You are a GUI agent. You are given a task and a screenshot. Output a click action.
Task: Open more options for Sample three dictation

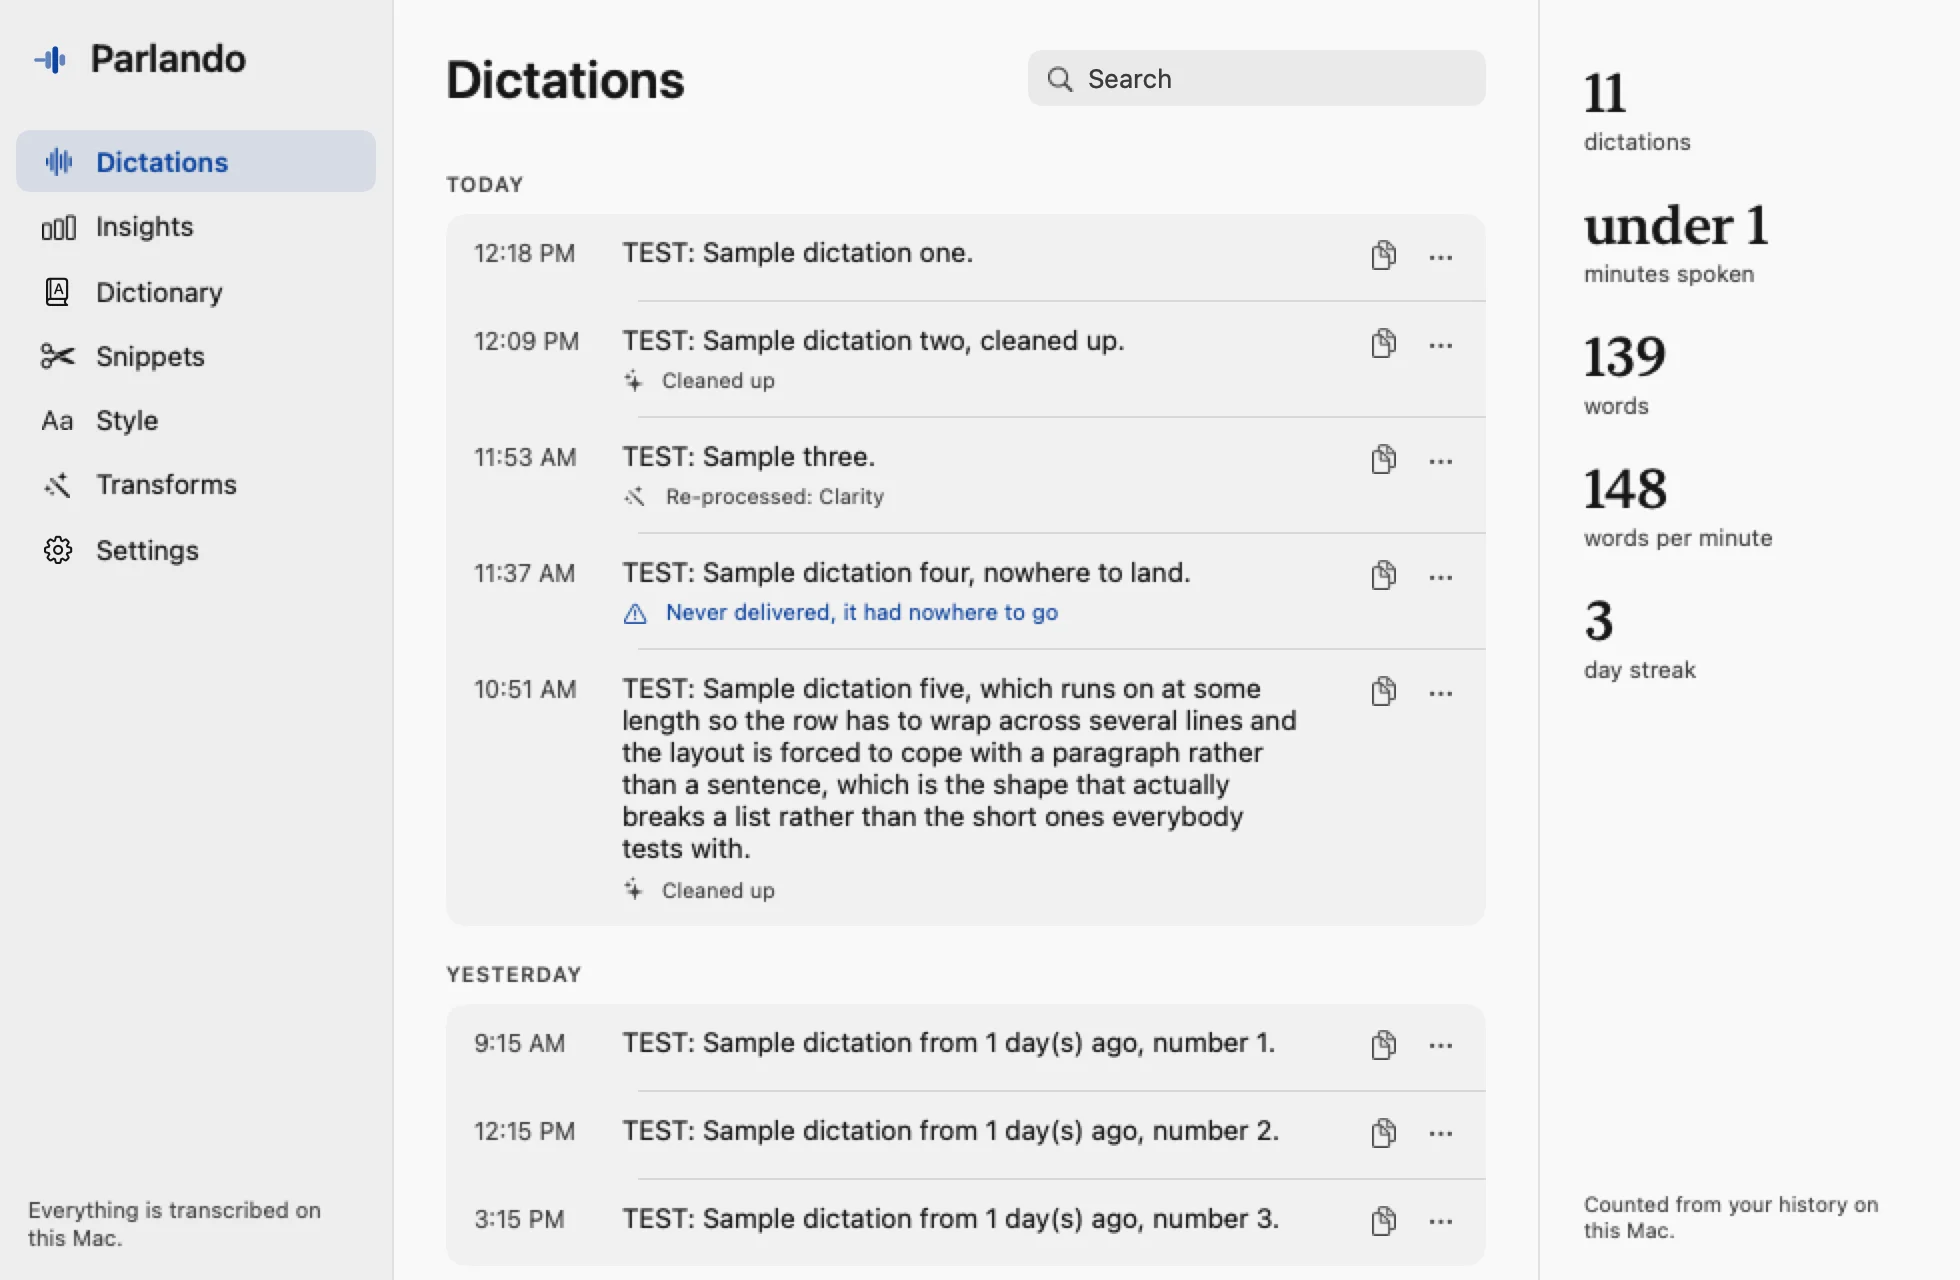pyautogui.click(x=1441, y=461)
